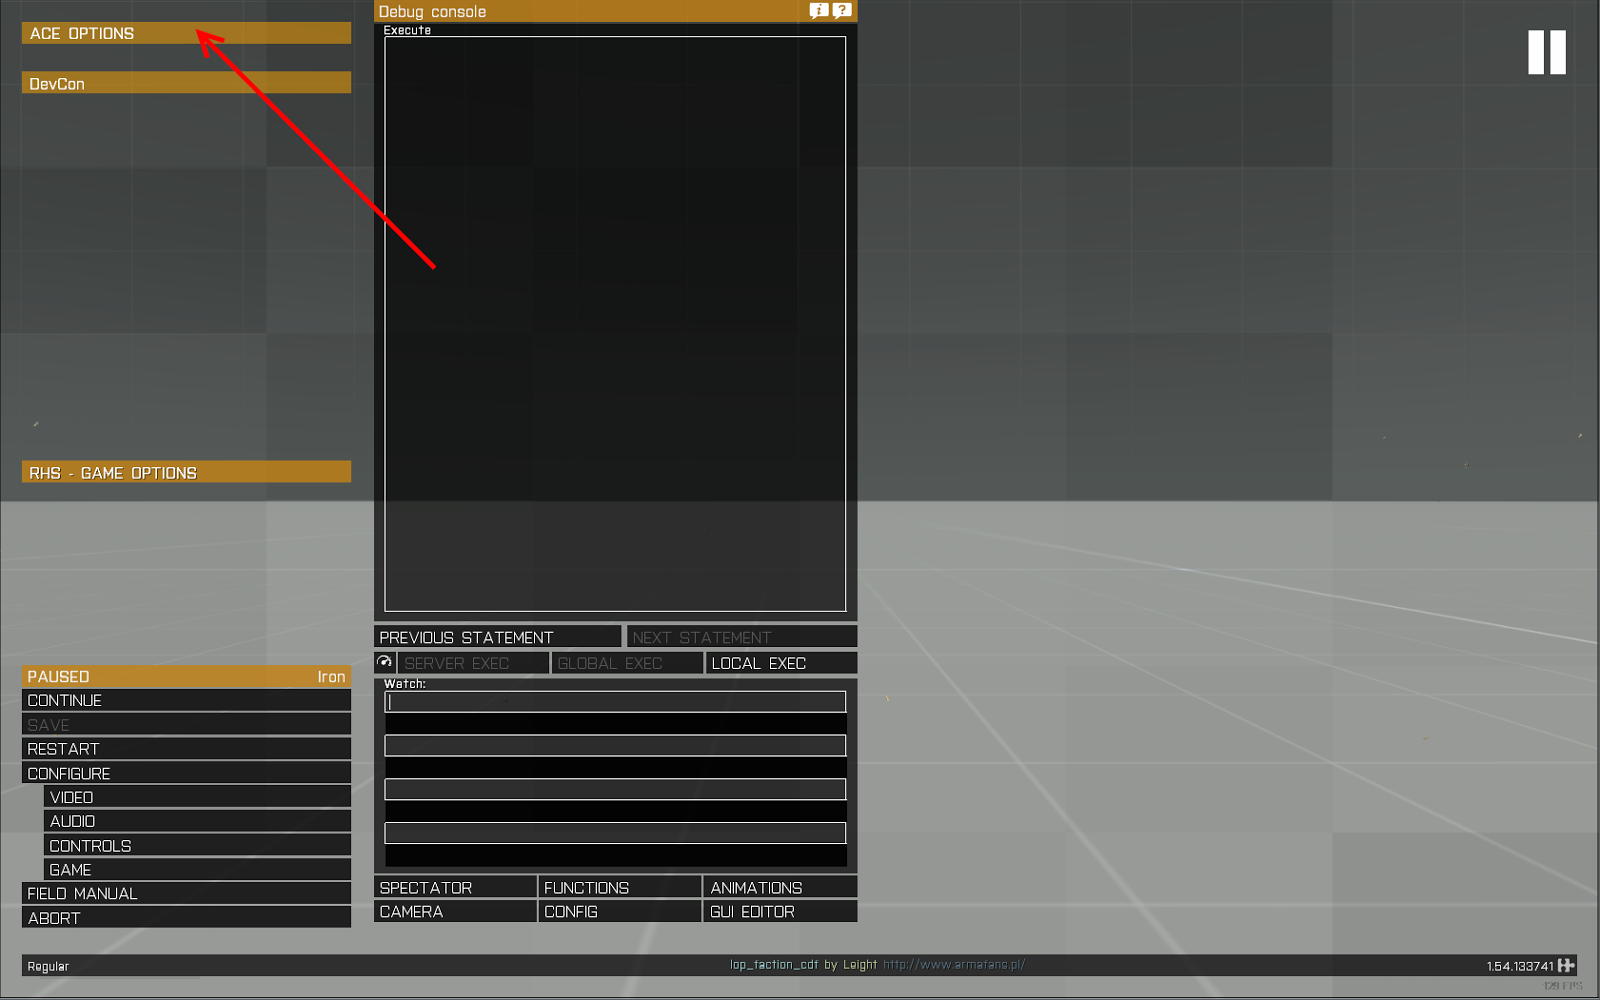Focus the fourth Watch input field
1600x1000 pixels.
coord(615,833)
